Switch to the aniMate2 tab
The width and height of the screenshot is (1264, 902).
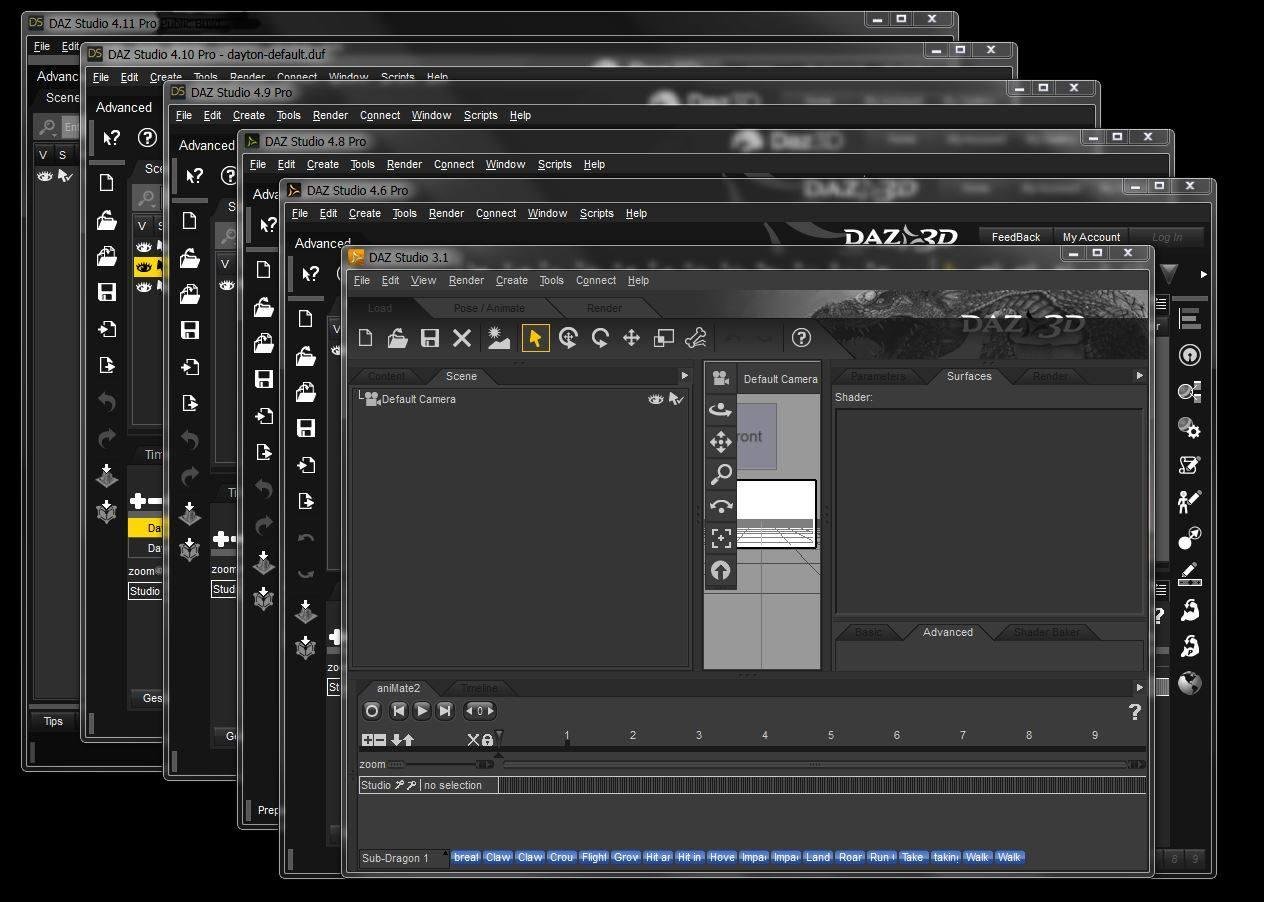point(398,688)
